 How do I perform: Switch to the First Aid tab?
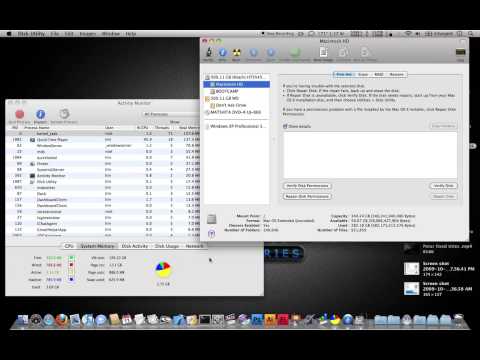coord(344,74)
